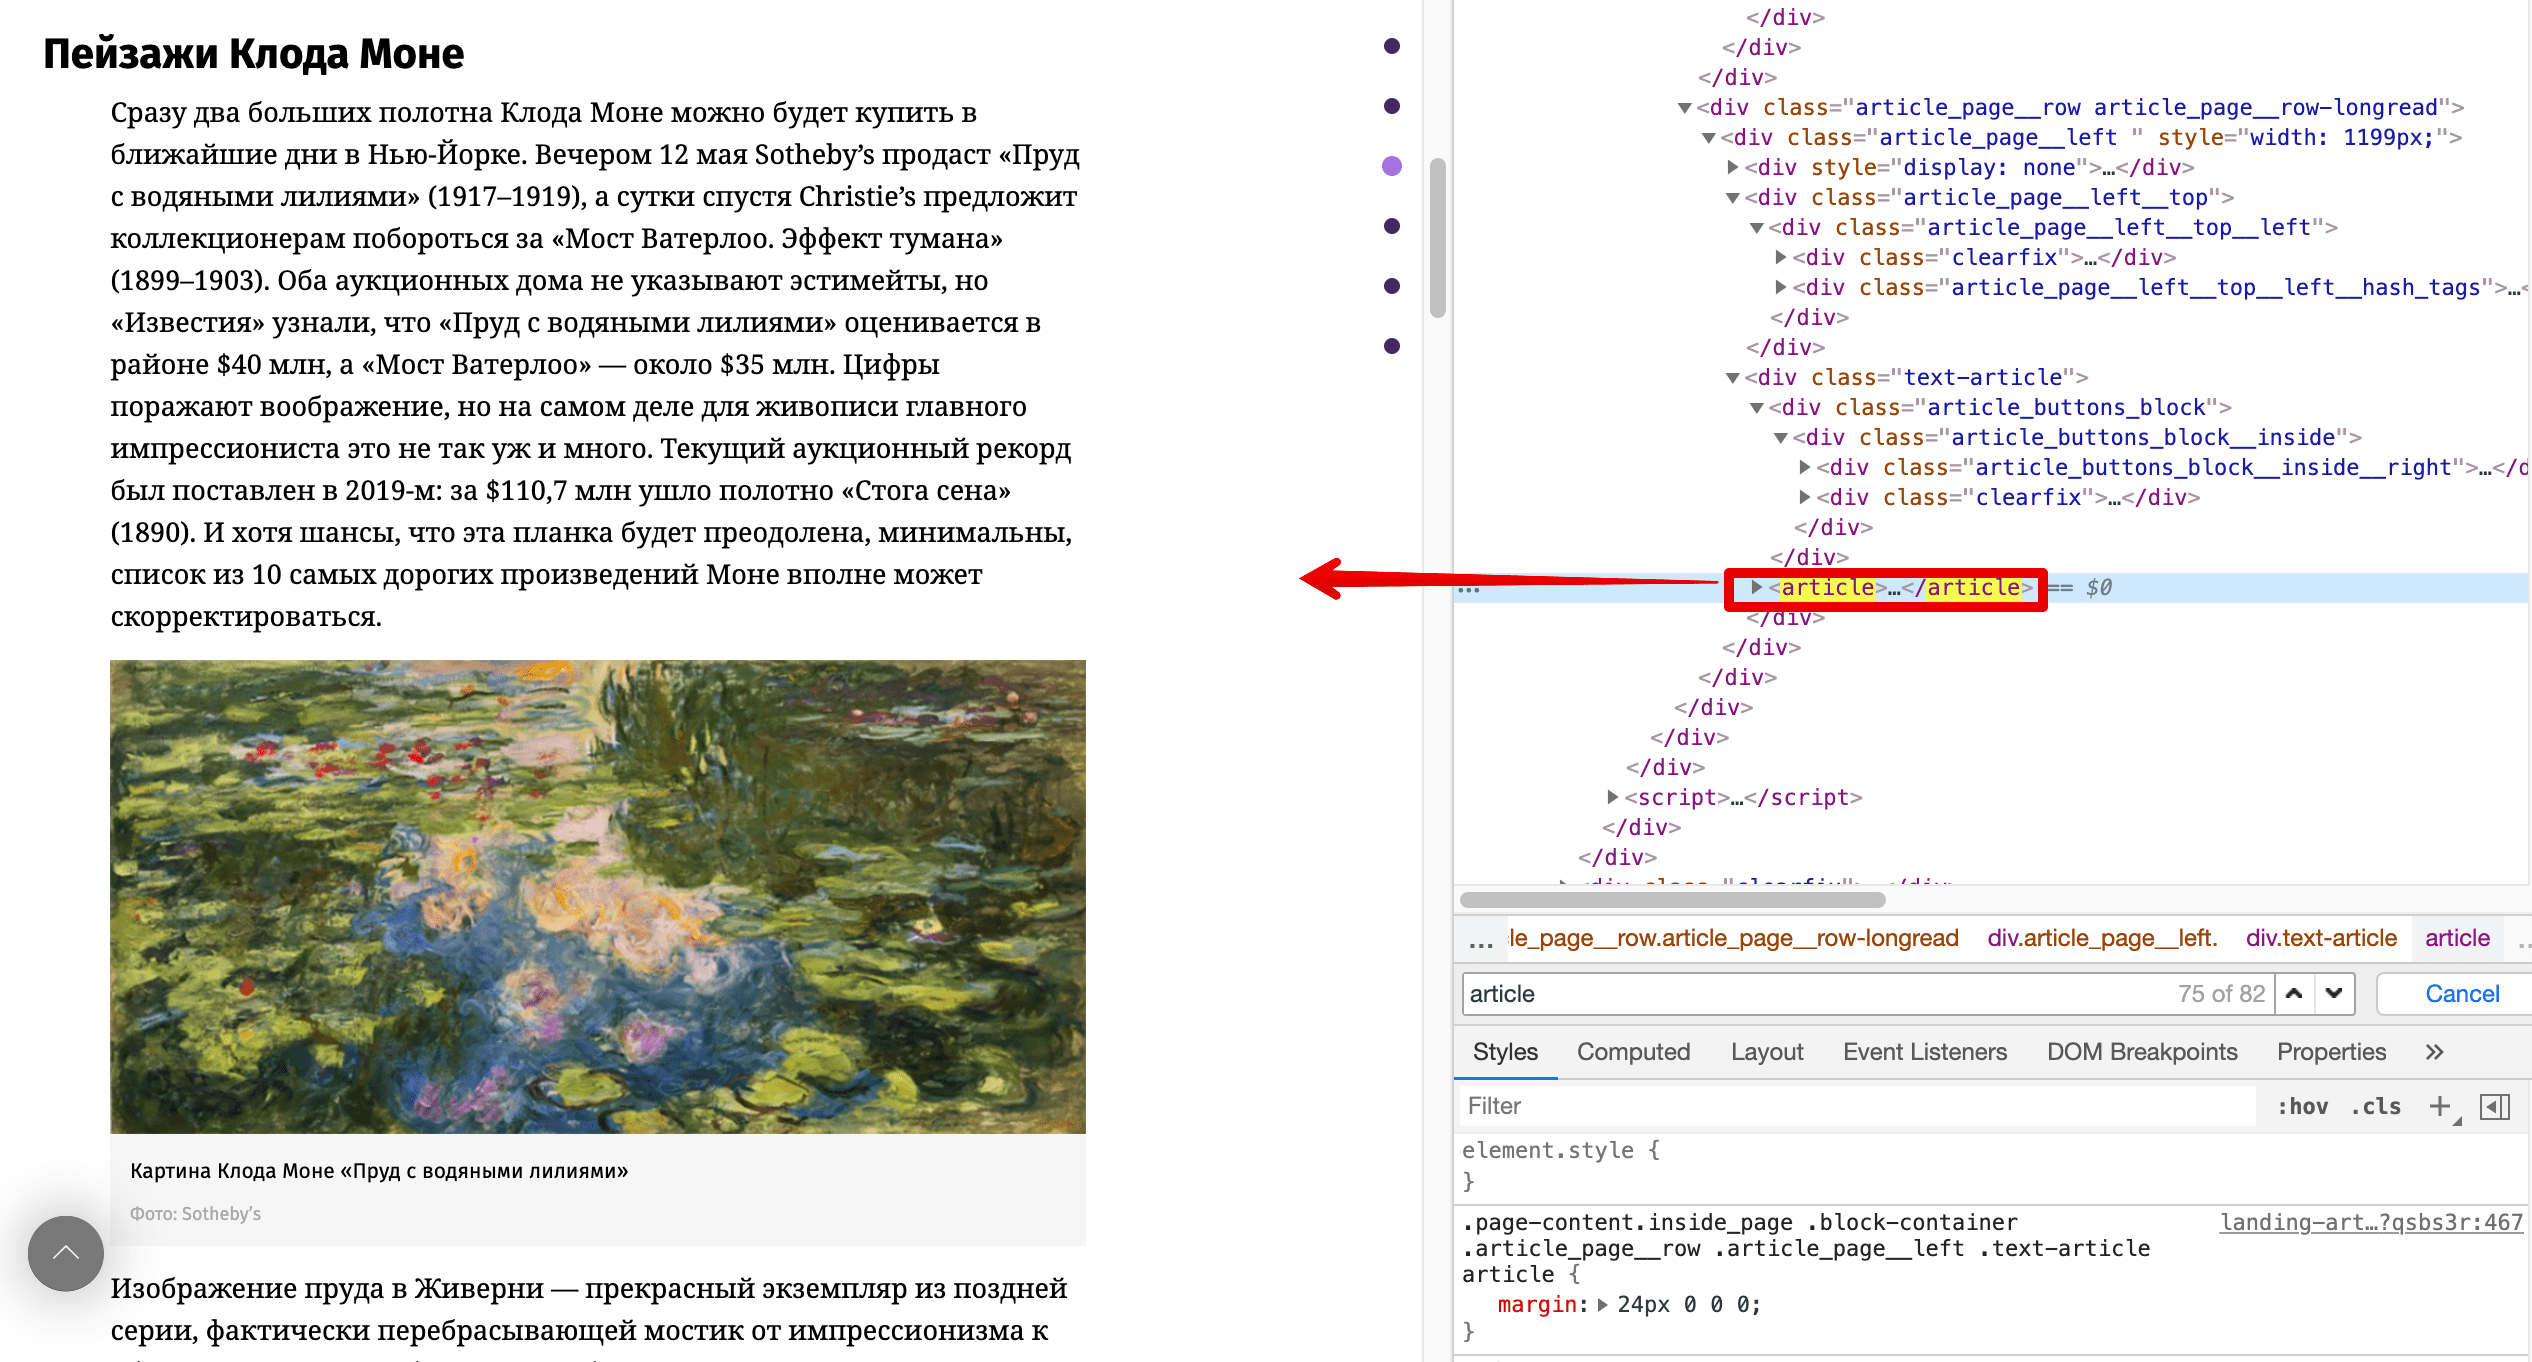
Task: Collapse the article_page__row-longread div
Action: 1685,108
